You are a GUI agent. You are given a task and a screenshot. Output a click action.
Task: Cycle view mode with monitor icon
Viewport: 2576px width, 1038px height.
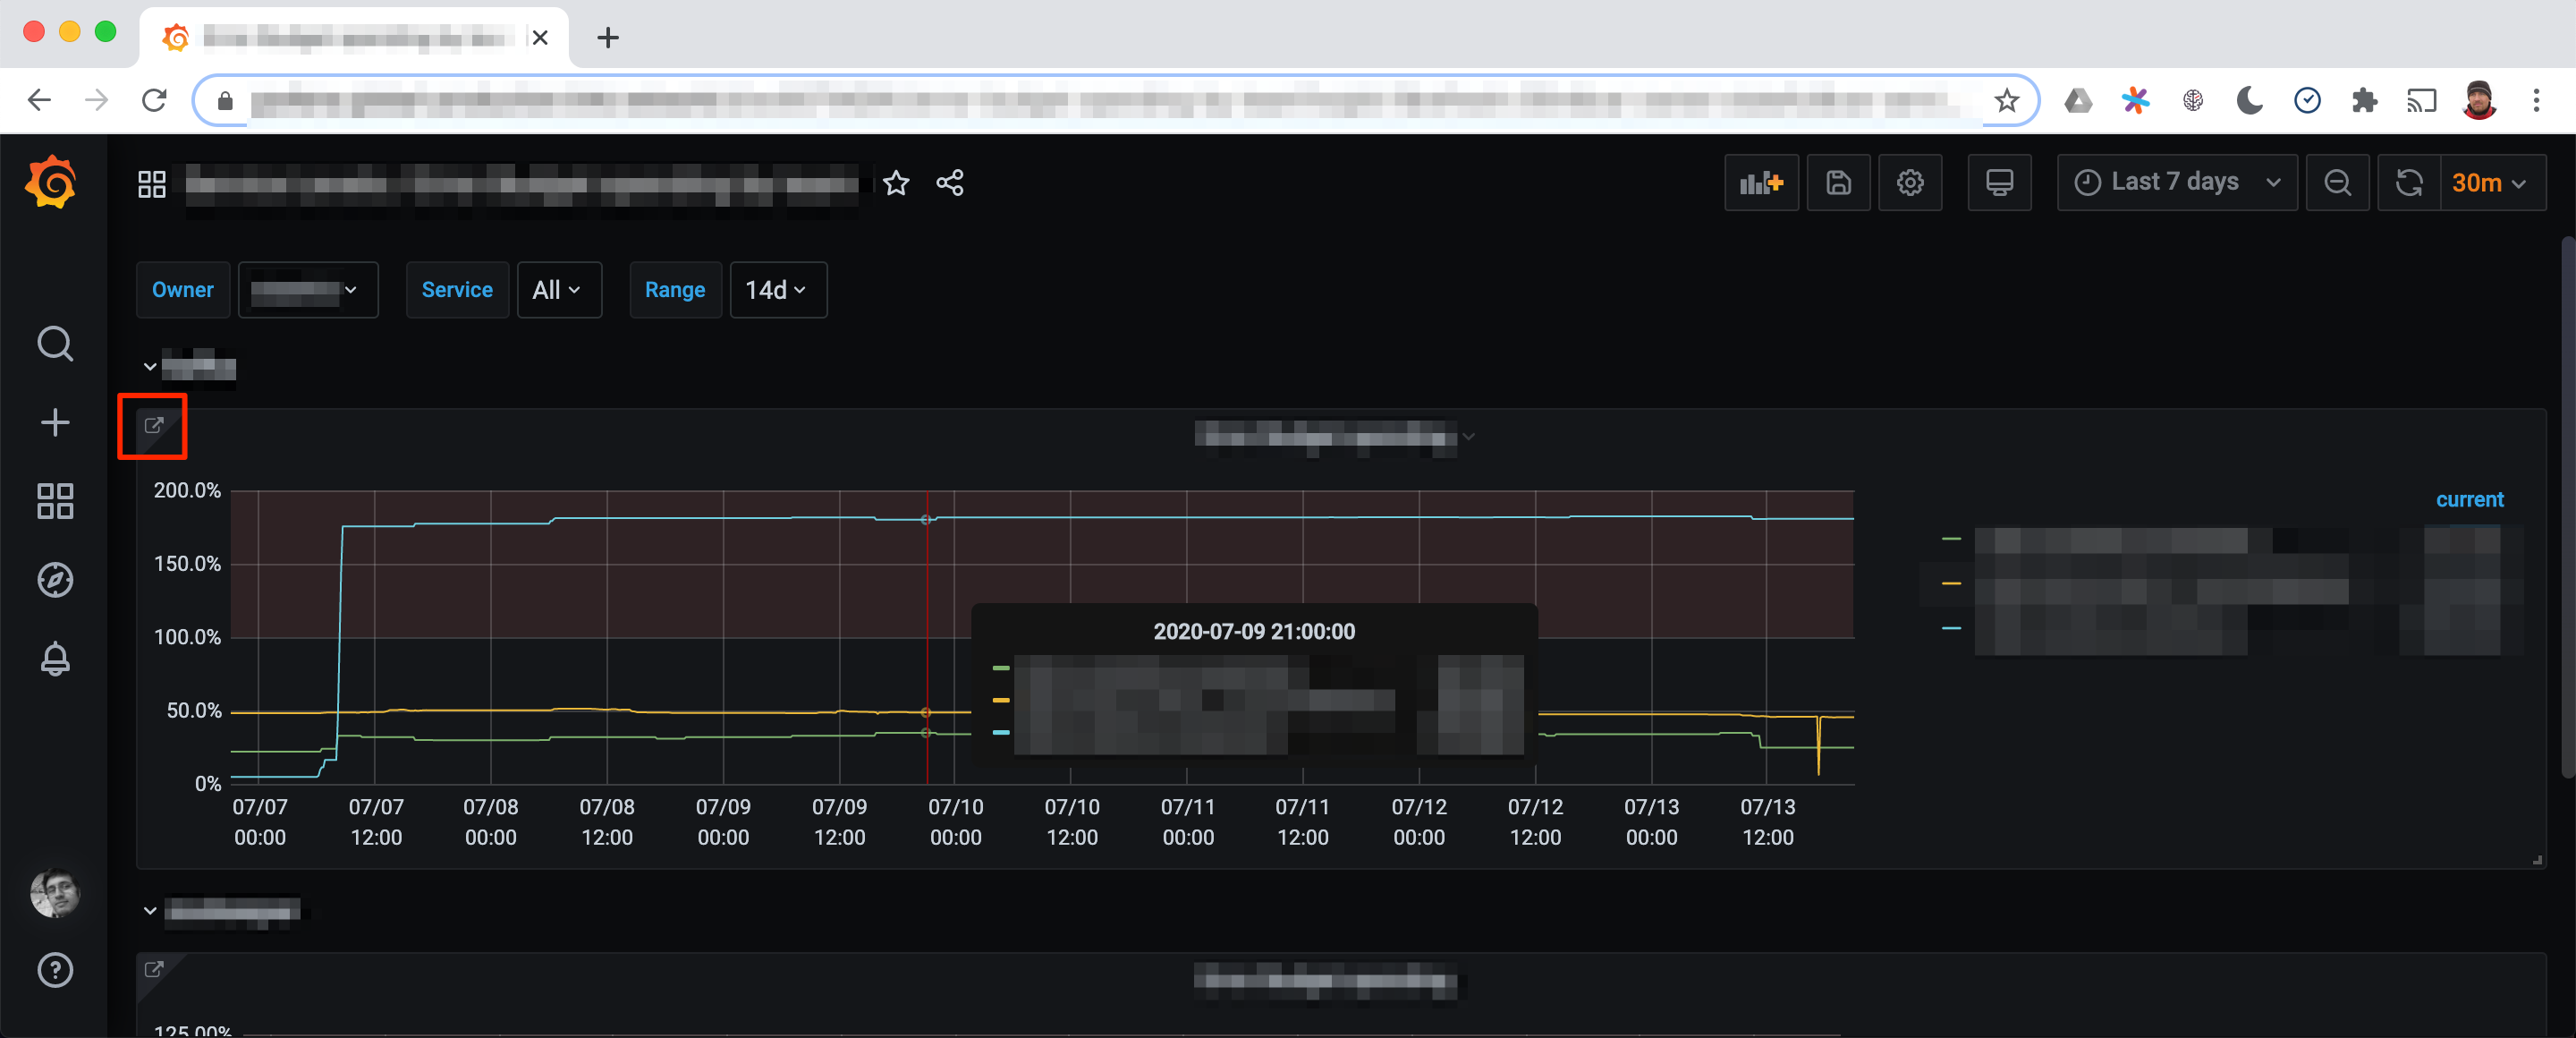1998,183
